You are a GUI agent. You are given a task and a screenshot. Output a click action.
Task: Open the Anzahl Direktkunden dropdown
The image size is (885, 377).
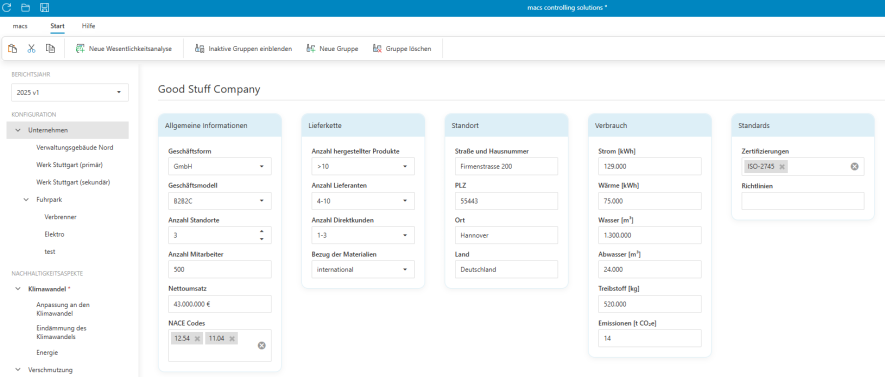click(x=363, y=235)
